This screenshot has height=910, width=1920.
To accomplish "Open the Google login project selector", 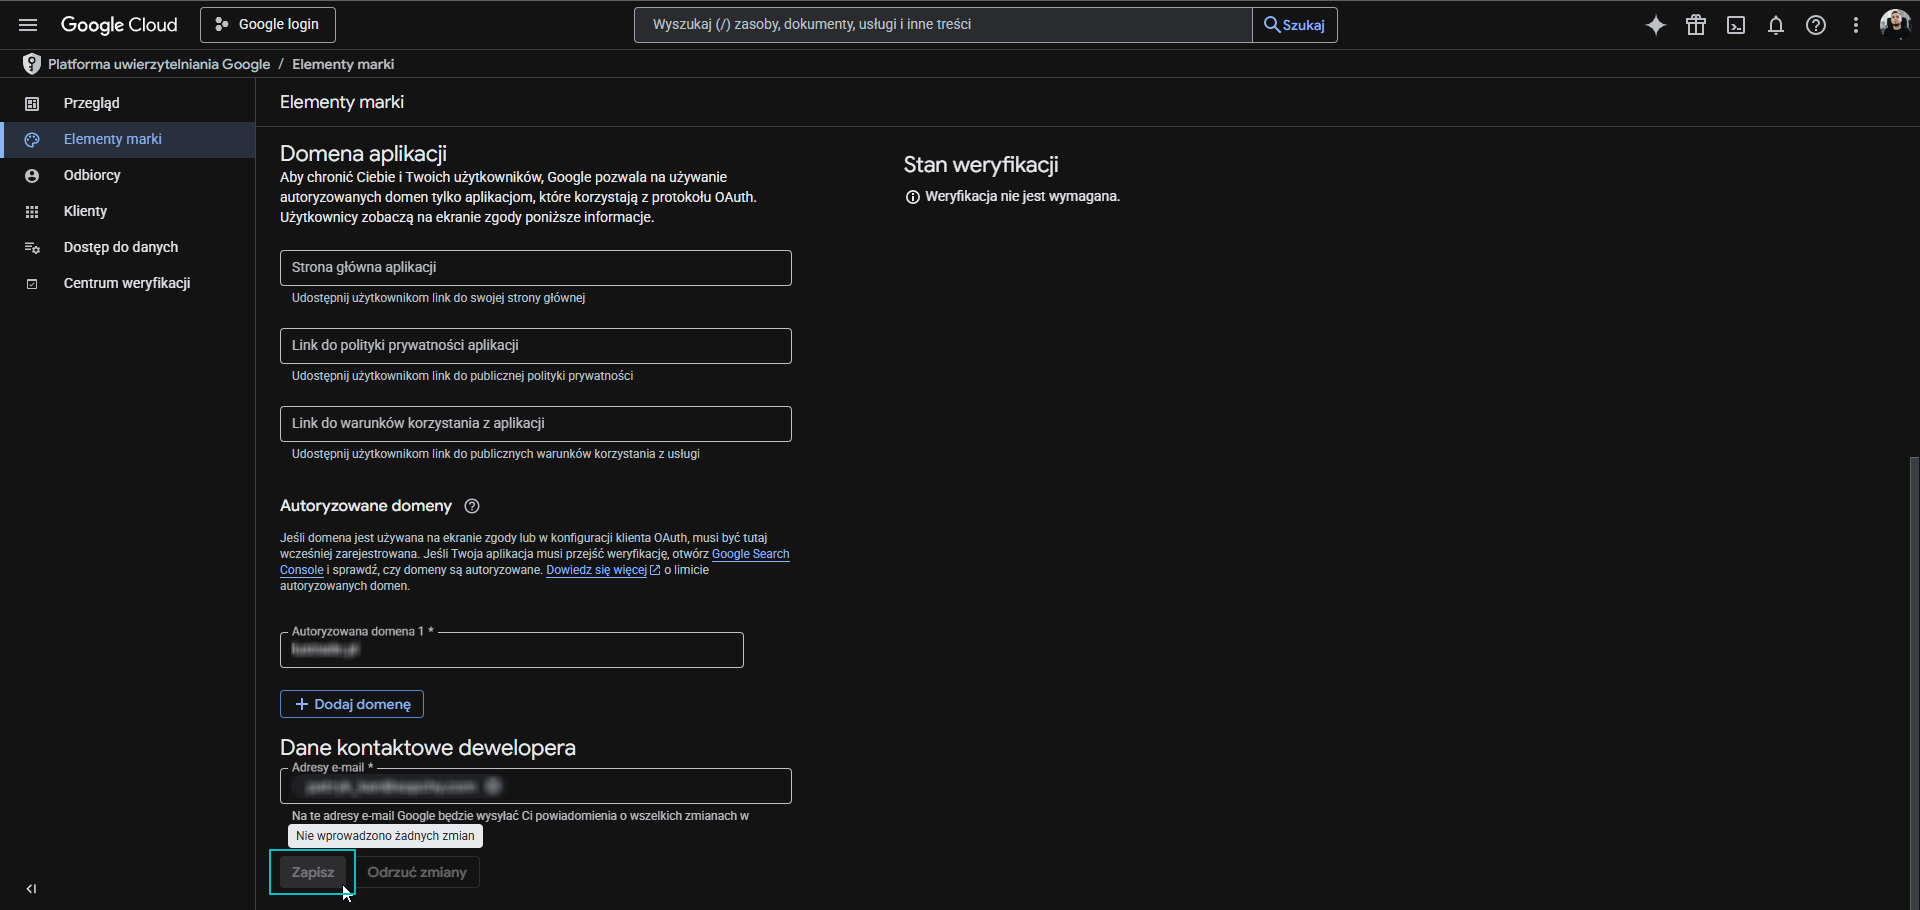I will point(268,25).
